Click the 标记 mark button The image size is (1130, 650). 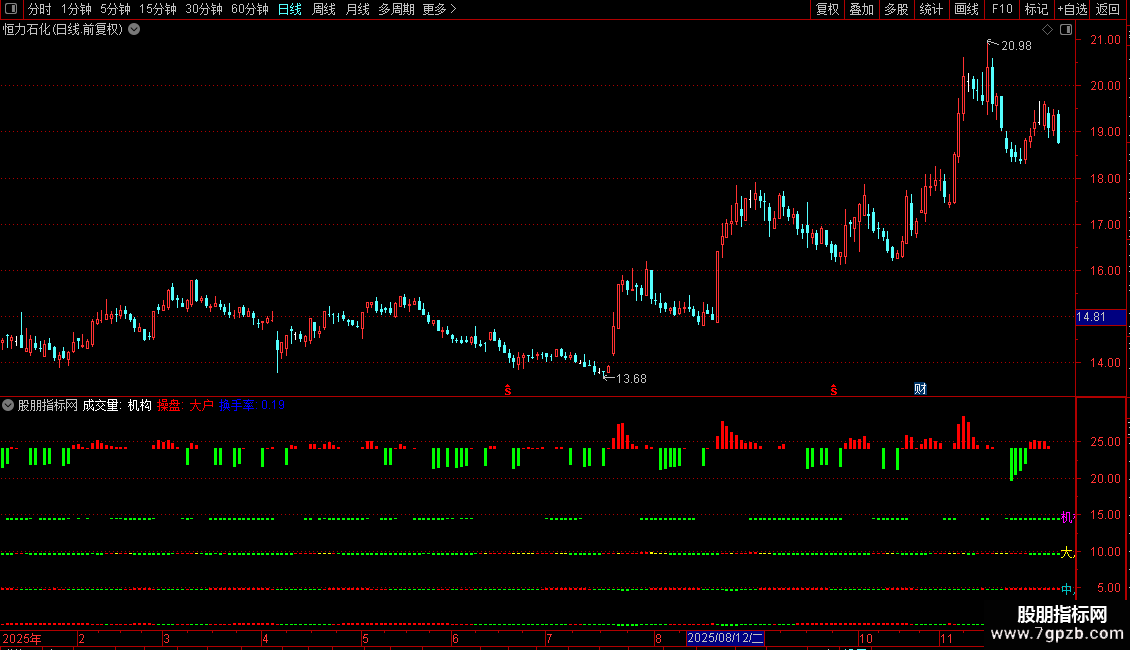(x=1036, y=9)
